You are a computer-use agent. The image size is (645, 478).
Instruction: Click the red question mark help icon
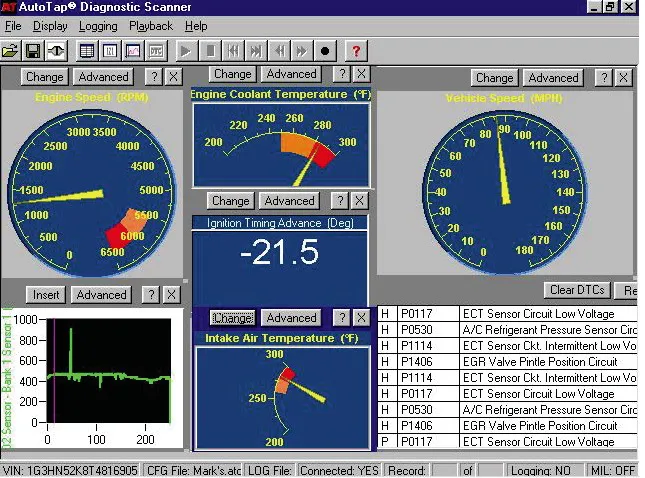coord(356,50)
